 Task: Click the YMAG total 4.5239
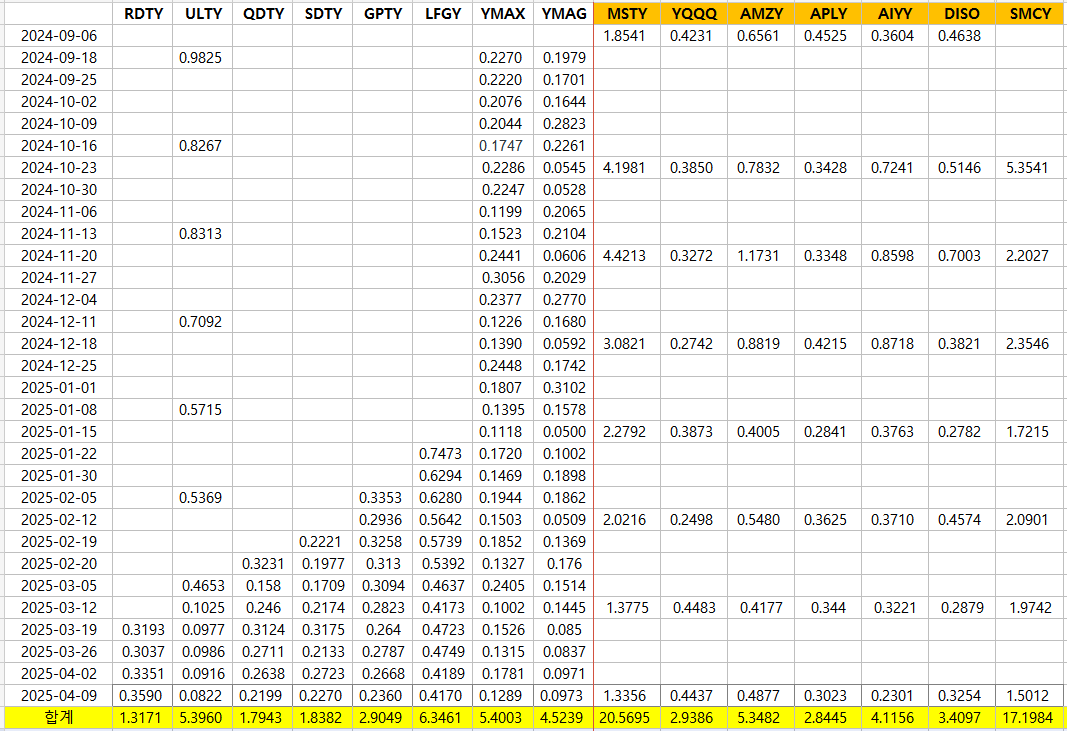(563, 717)
